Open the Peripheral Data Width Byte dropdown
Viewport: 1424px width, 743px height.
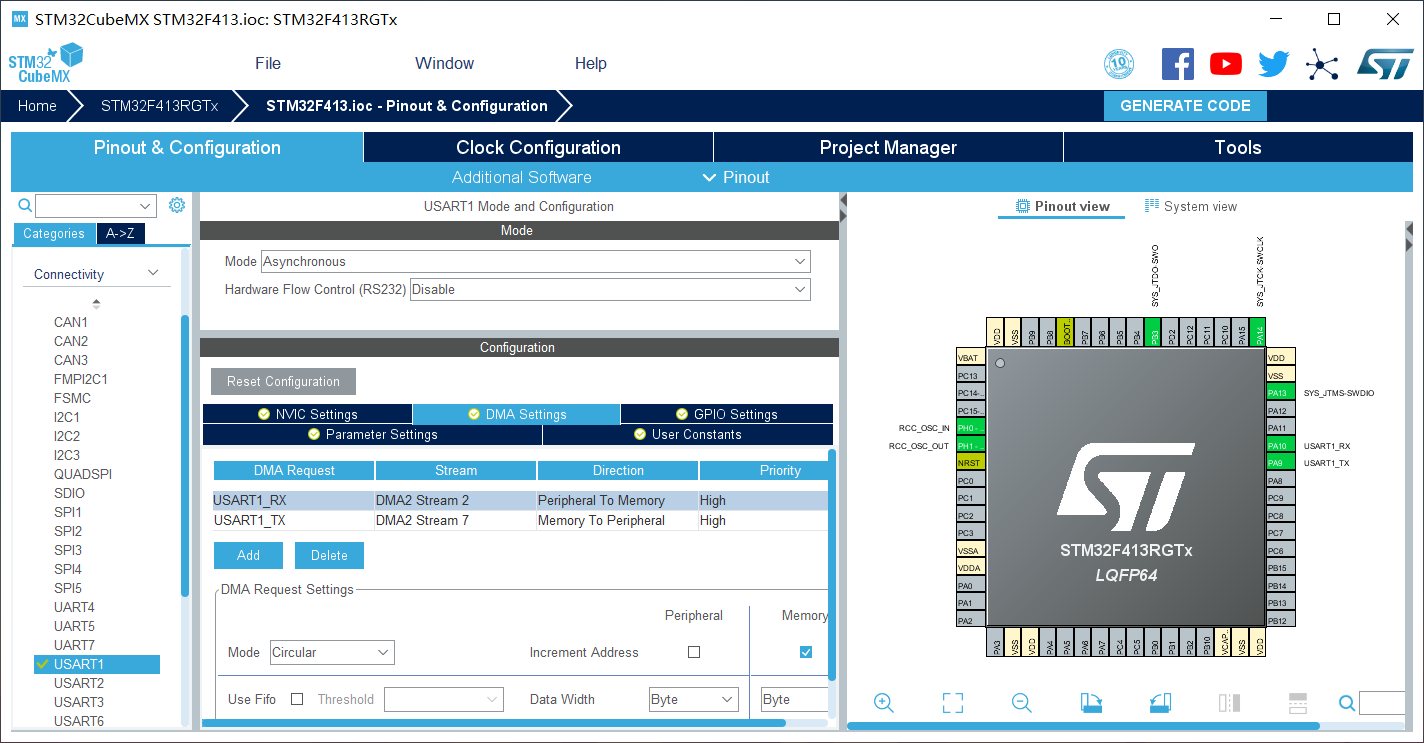tap(694, 699)
